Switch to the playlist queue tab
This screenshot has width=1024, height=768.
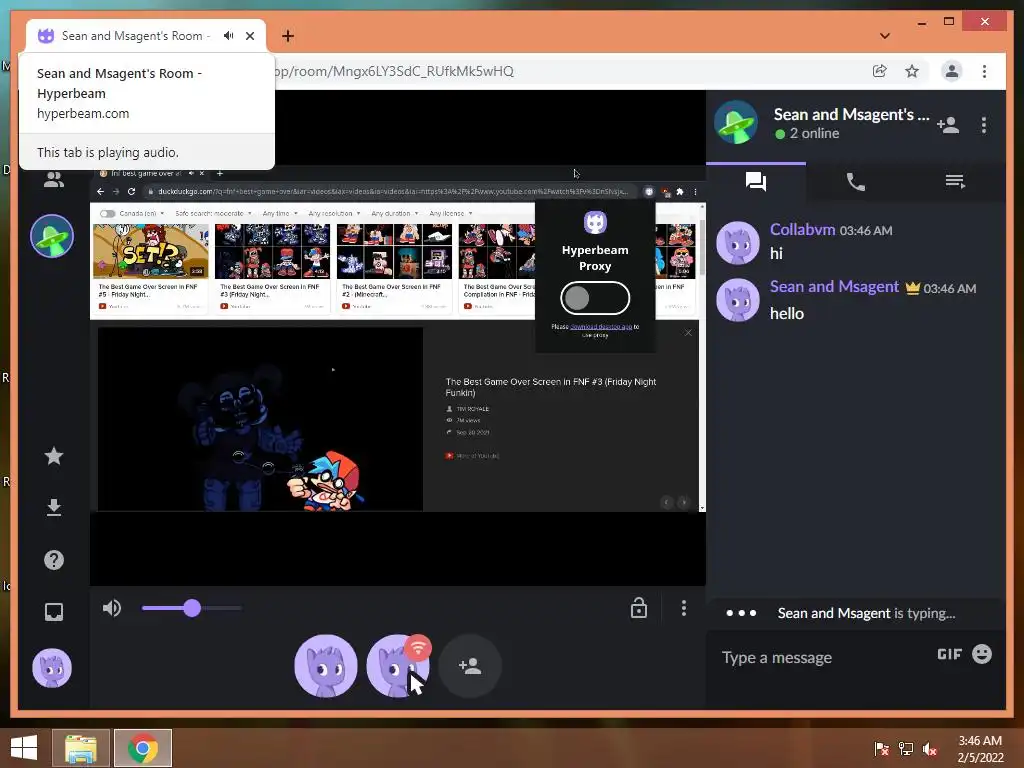(x=955, y=182)
